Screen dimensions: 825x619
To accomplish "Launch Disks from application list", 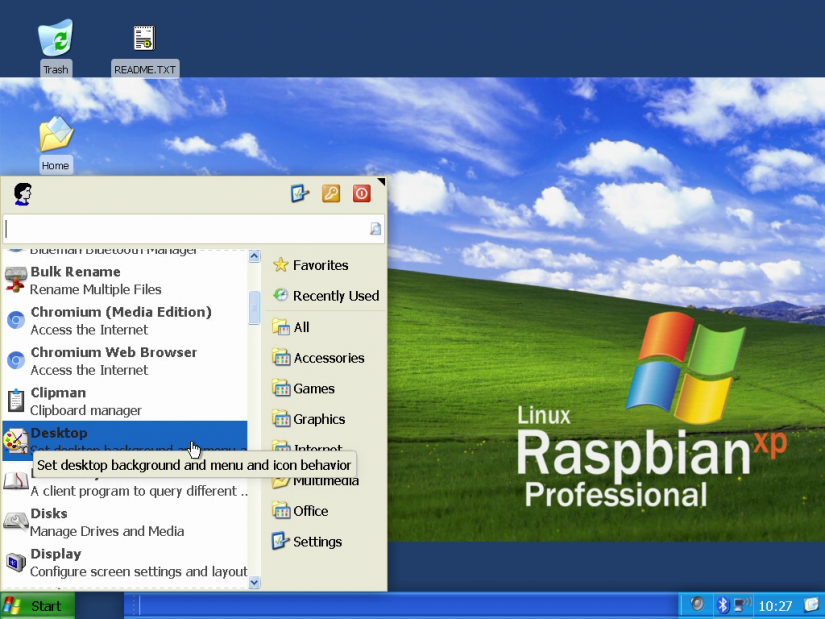I will click(x=92, y=522).
